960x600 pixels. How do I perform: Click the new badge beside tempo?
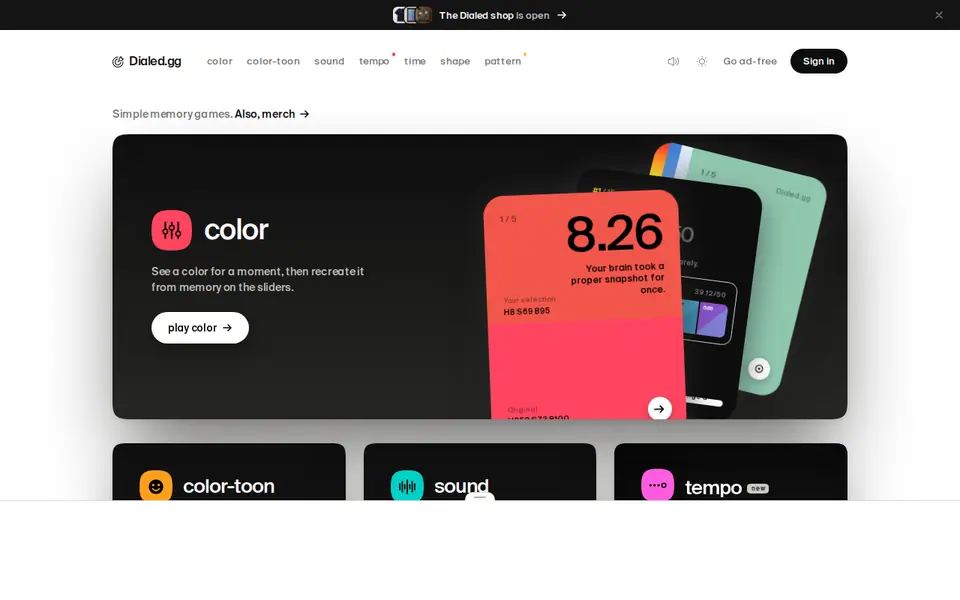coord(758,489)
